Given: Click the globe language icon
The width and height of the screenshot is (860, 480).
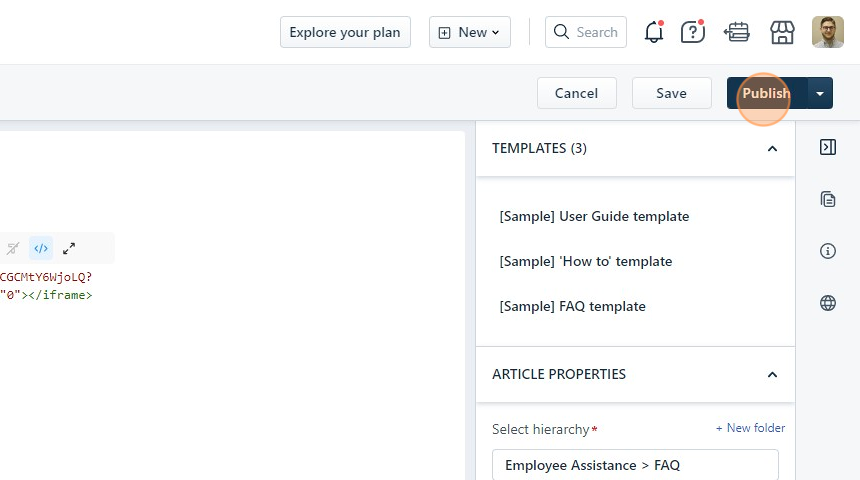Looking at the screenshot, I should [828, 303].
